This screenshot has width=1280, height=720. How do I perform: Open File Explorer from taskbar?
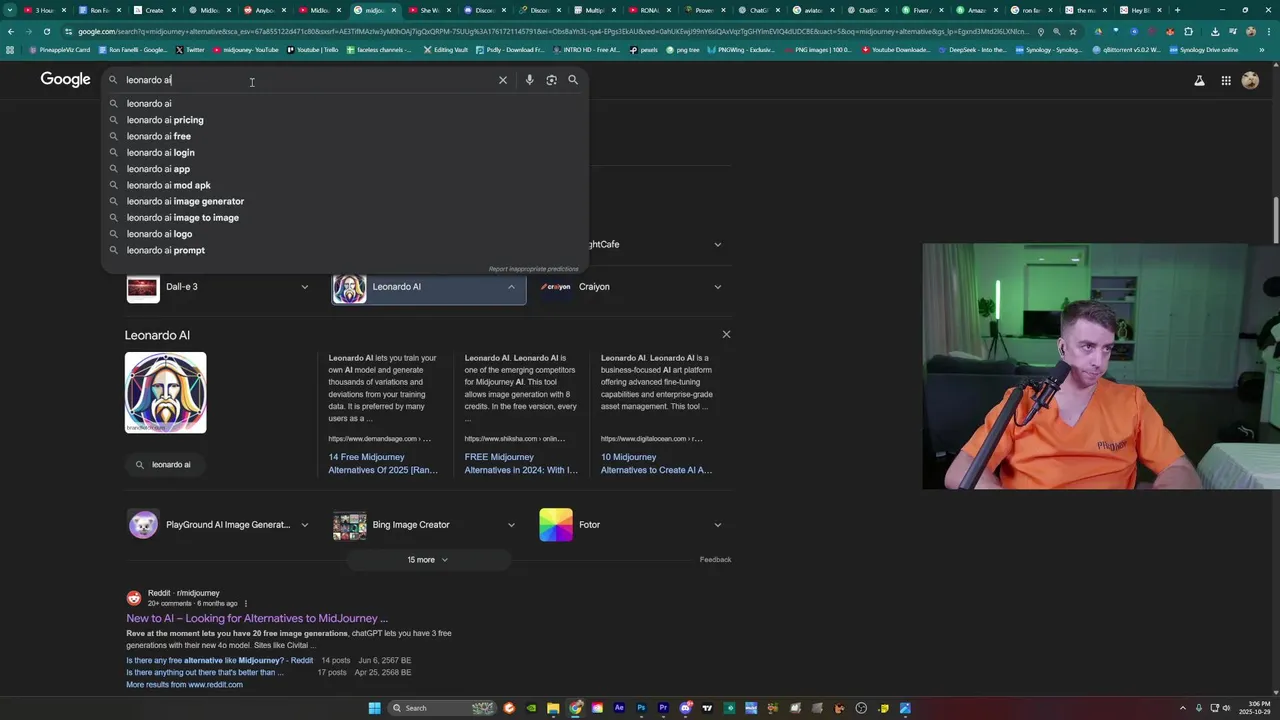click(x=553, y=708)
